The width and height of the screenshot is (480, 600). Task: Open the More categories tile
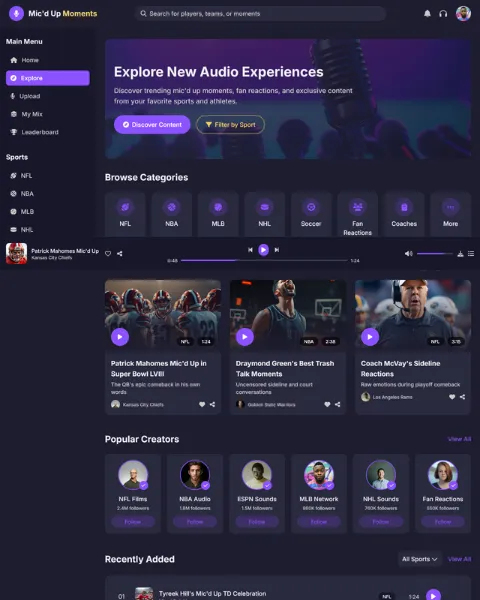(x=450, y=214)
